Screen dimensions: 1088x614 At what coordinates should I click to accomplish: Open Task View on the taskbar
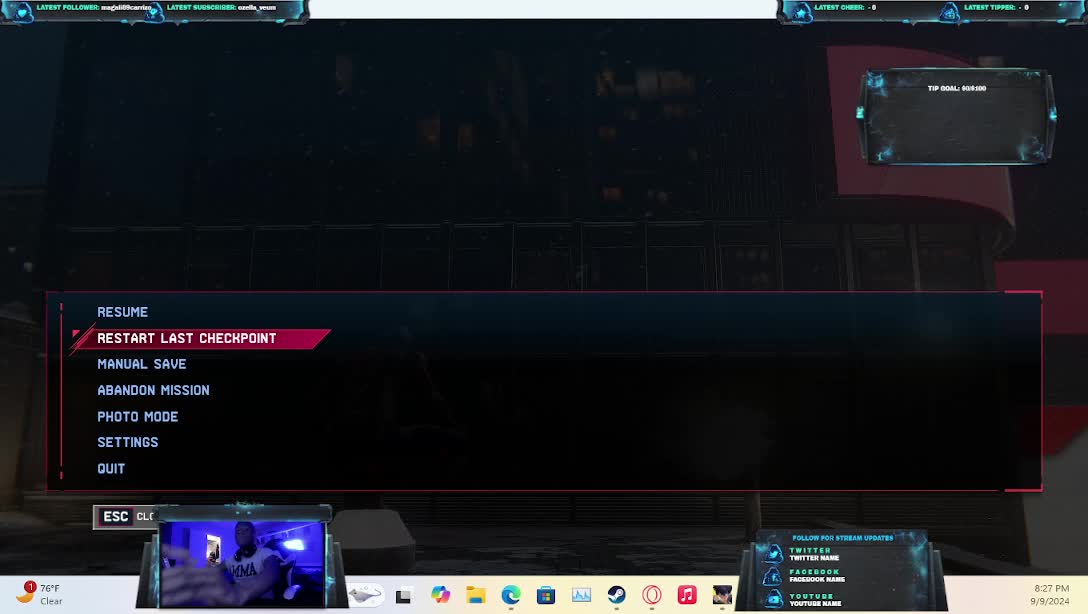point(404,595)
